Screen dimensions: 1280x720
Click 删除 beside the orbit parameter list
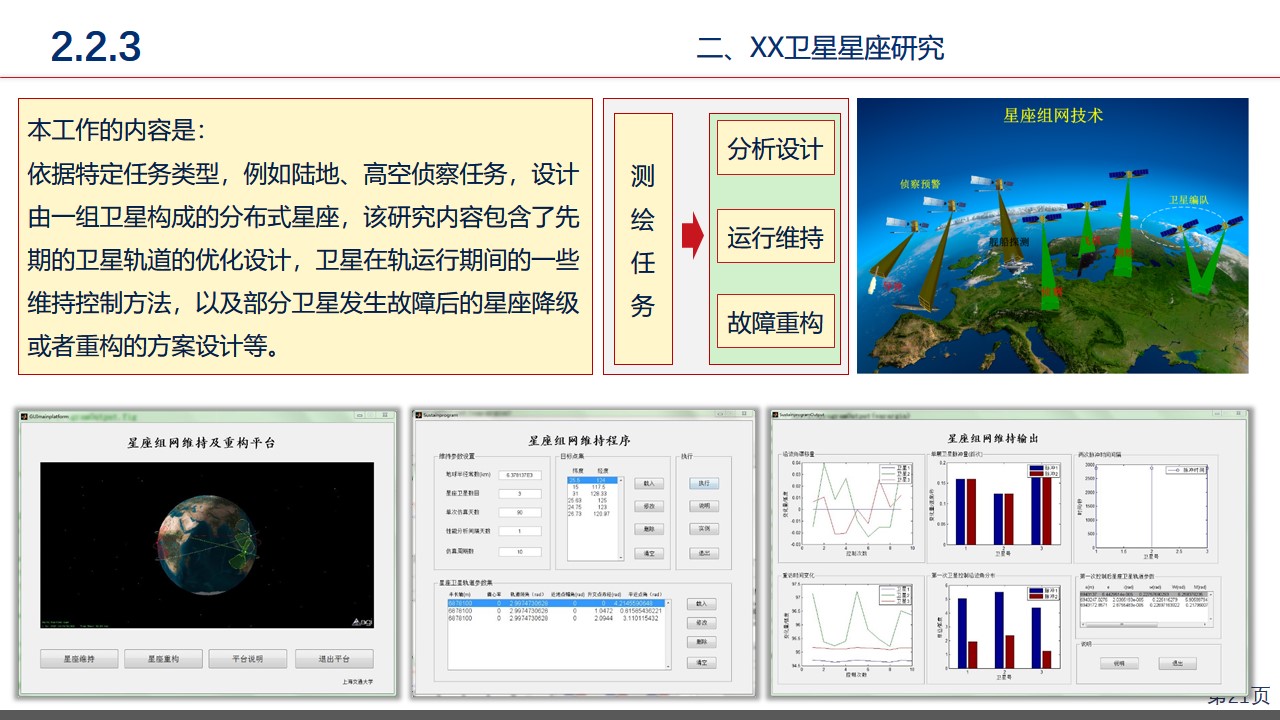(701, 642)
